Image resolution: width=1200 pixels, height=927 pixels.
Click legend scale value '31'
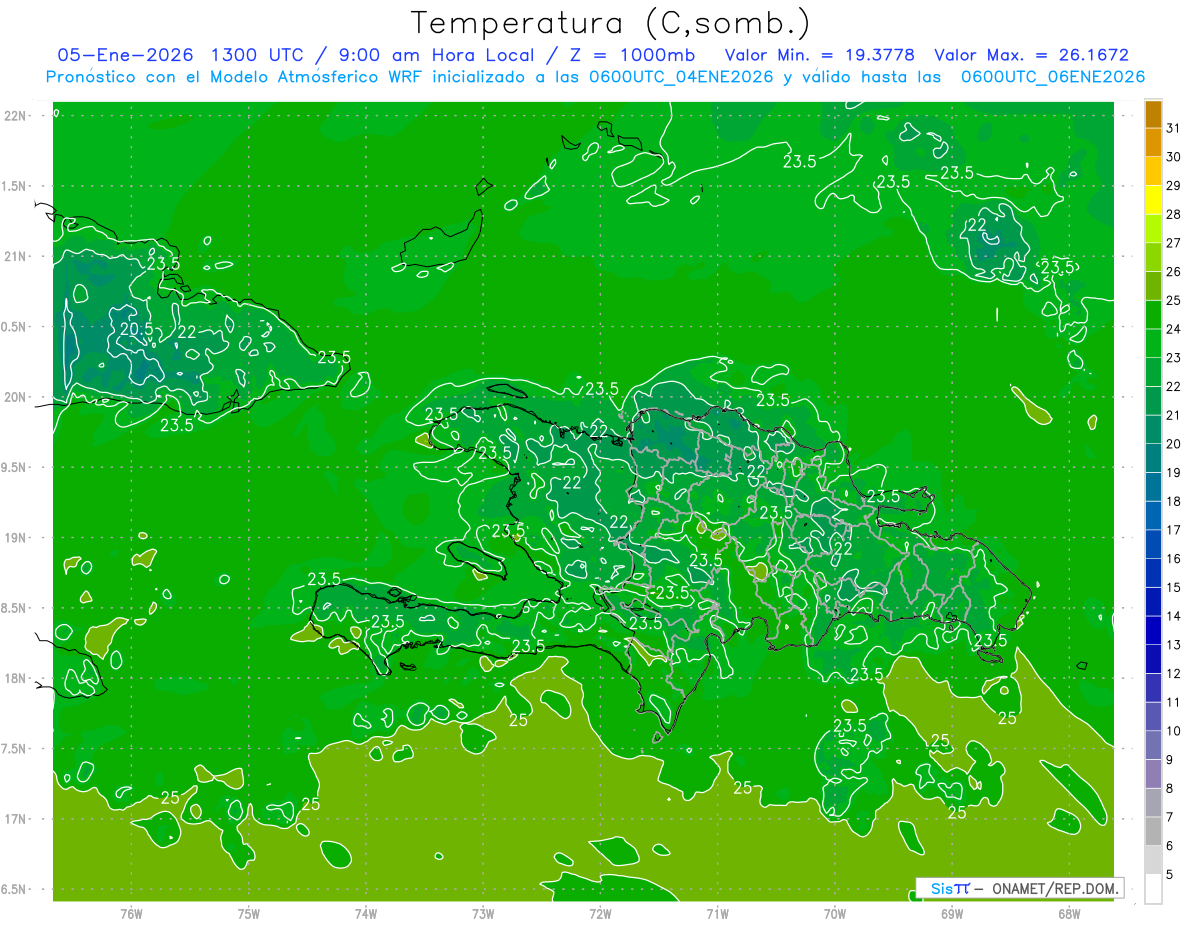[x=1174, y=128]
